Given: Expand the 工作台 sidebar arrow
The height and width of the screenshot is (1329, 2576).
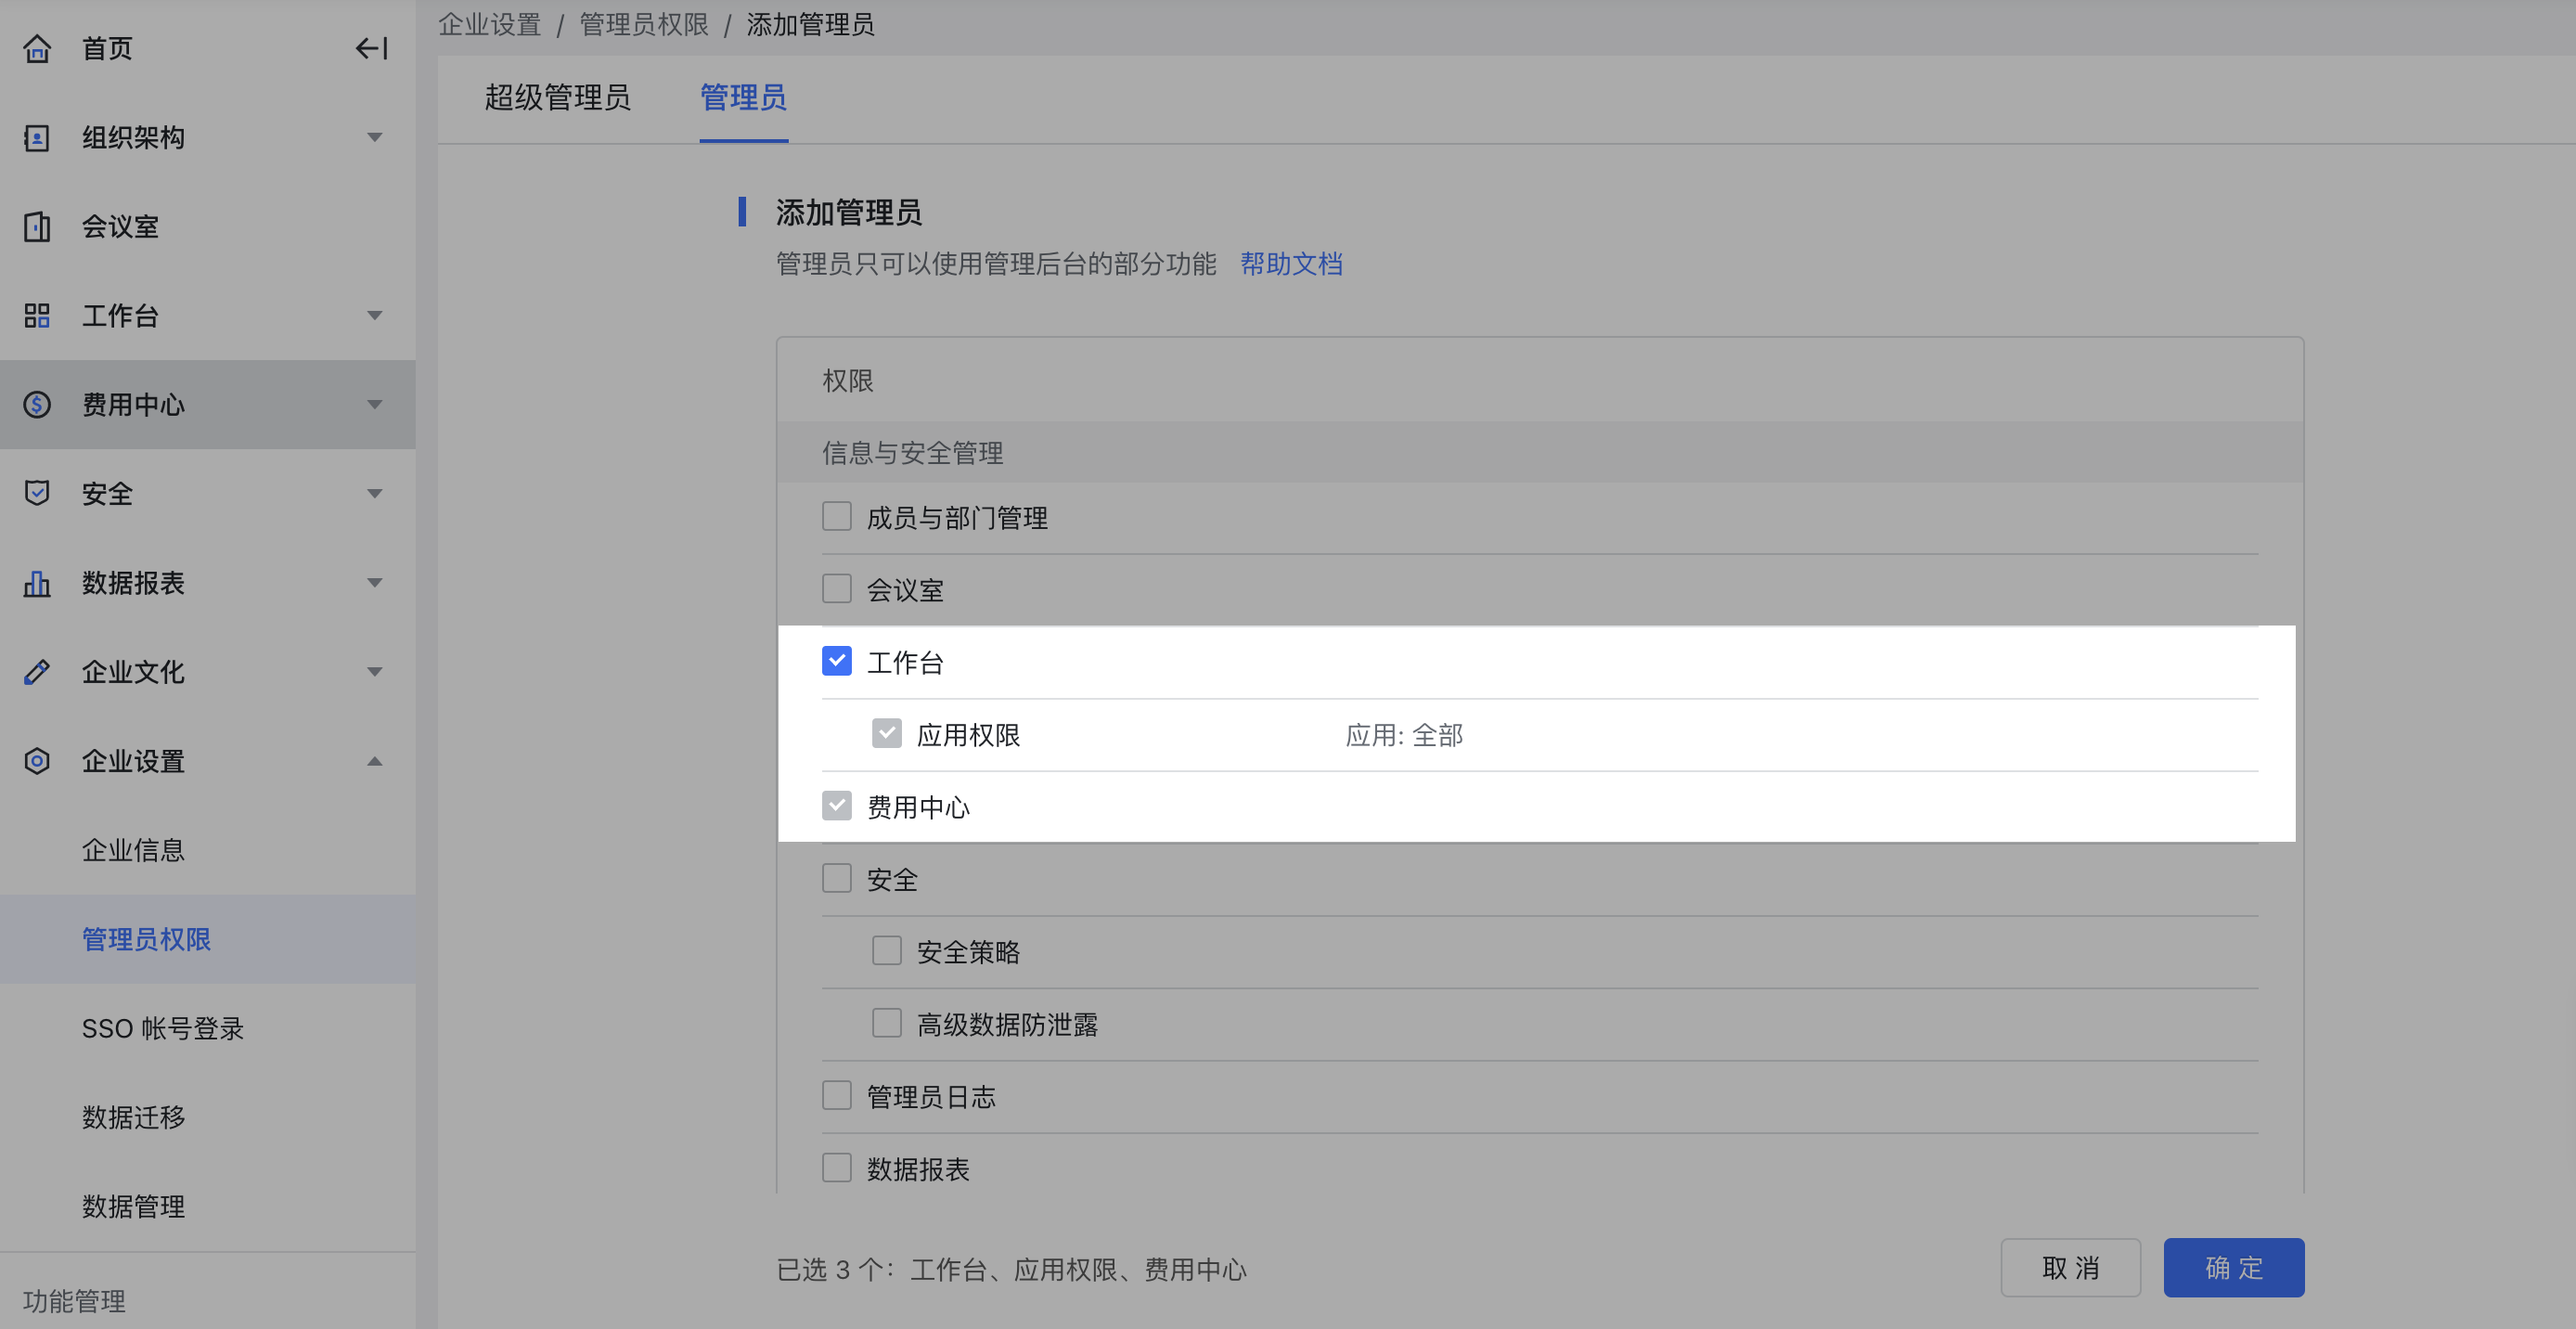Looking at the screenshot, I should (375, 316).
